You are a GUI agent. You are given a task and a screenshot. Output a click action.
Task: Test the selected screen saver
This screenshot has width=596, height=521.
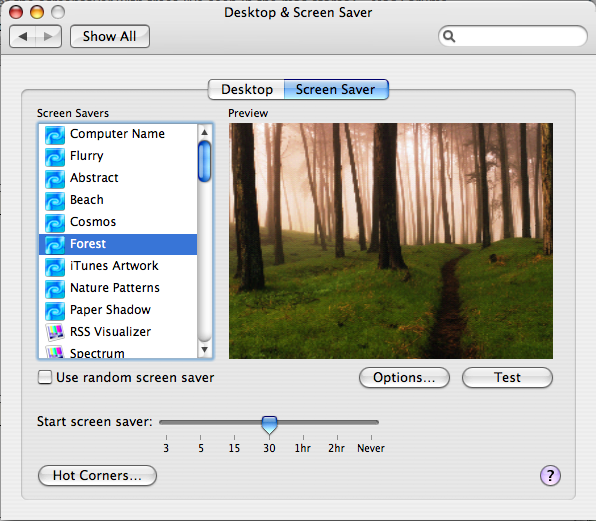(507, 377)
